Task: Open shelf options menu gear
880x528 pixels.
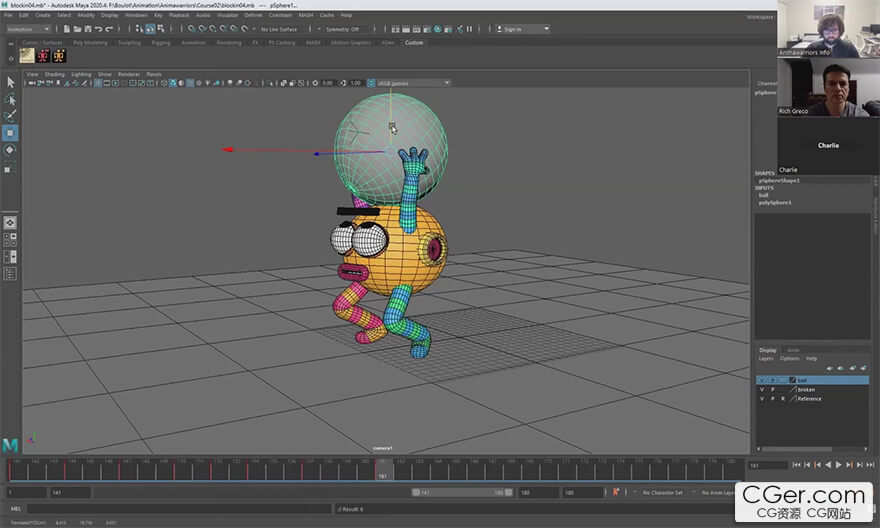Action: tap(11, 58)
